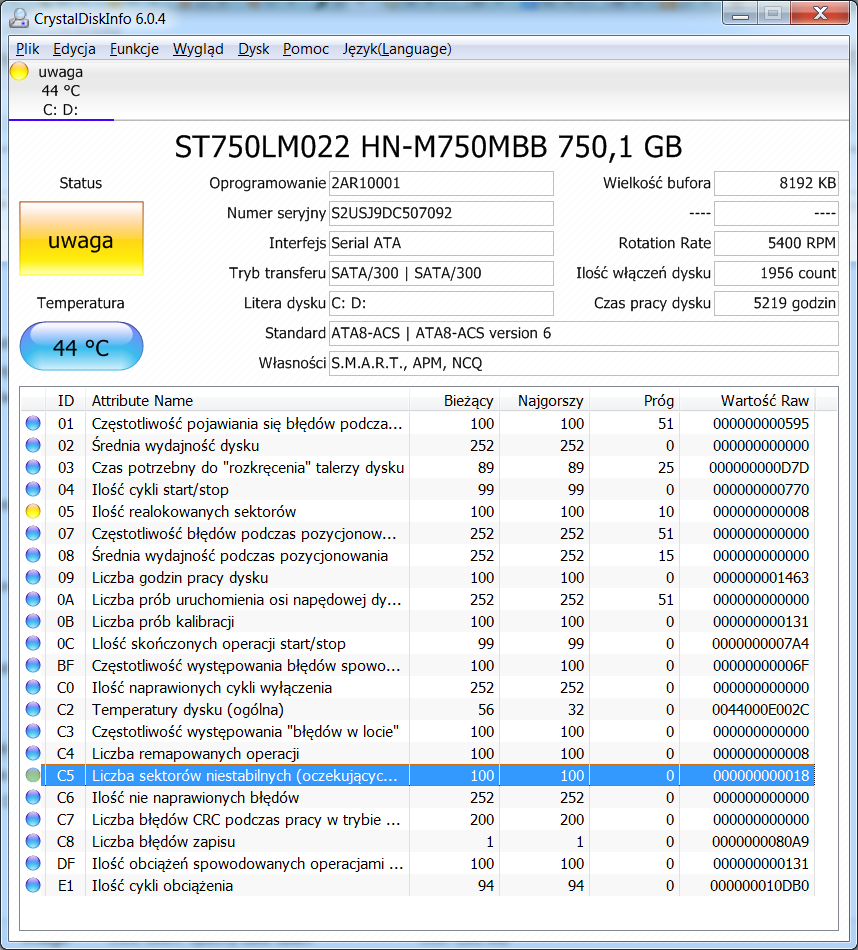Image resolution: width=858 pixels, height=950 pixels.
Task: Click the blue status dot for attribute 0A
Action: (x=33, y=599)
